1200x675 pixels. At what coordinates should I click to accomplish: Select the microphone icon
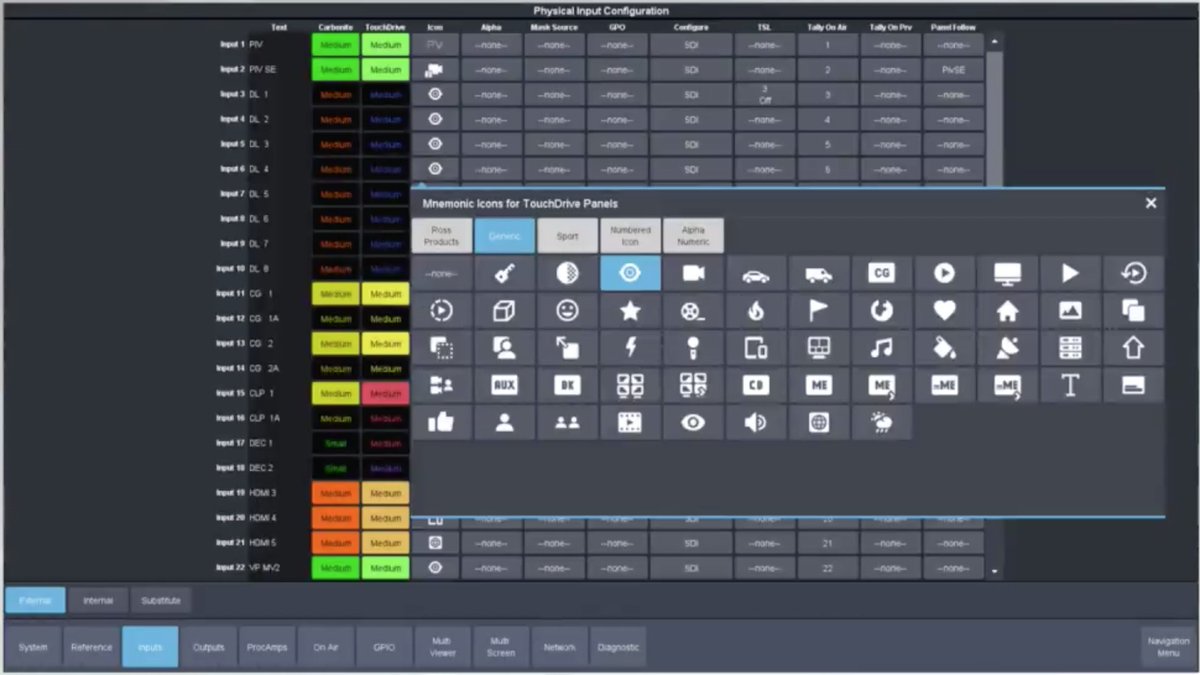pos(693,347)
